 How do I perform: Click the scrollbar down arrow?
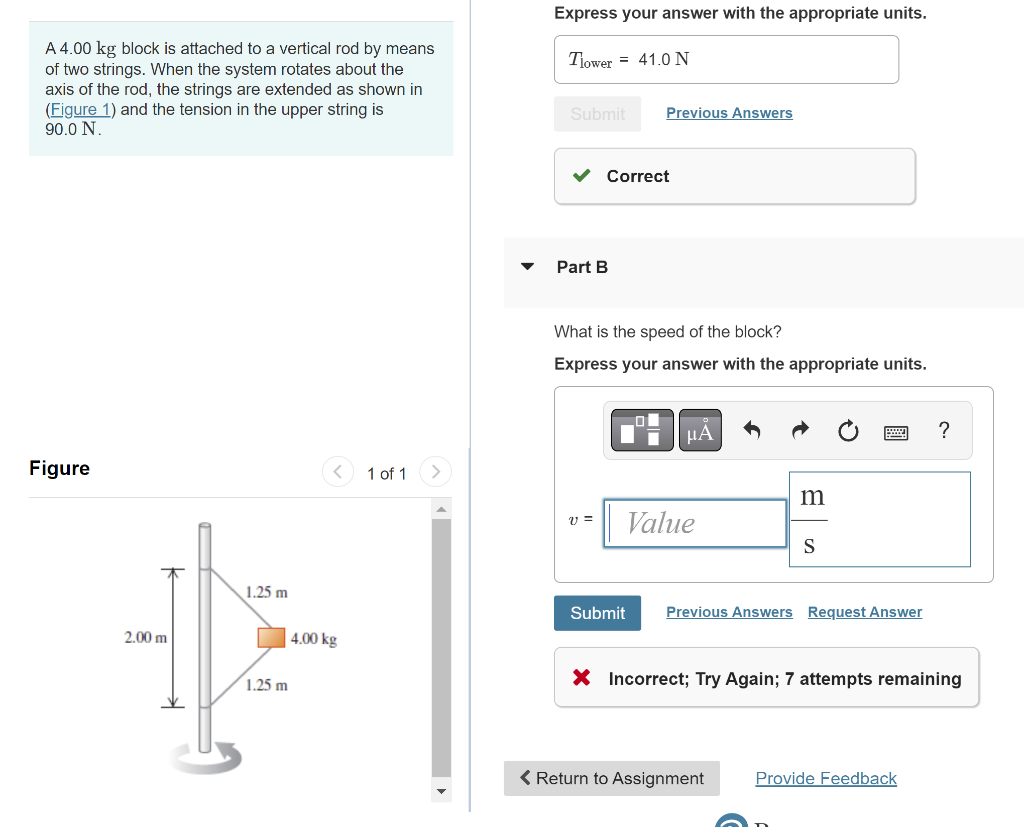point(441,790)
